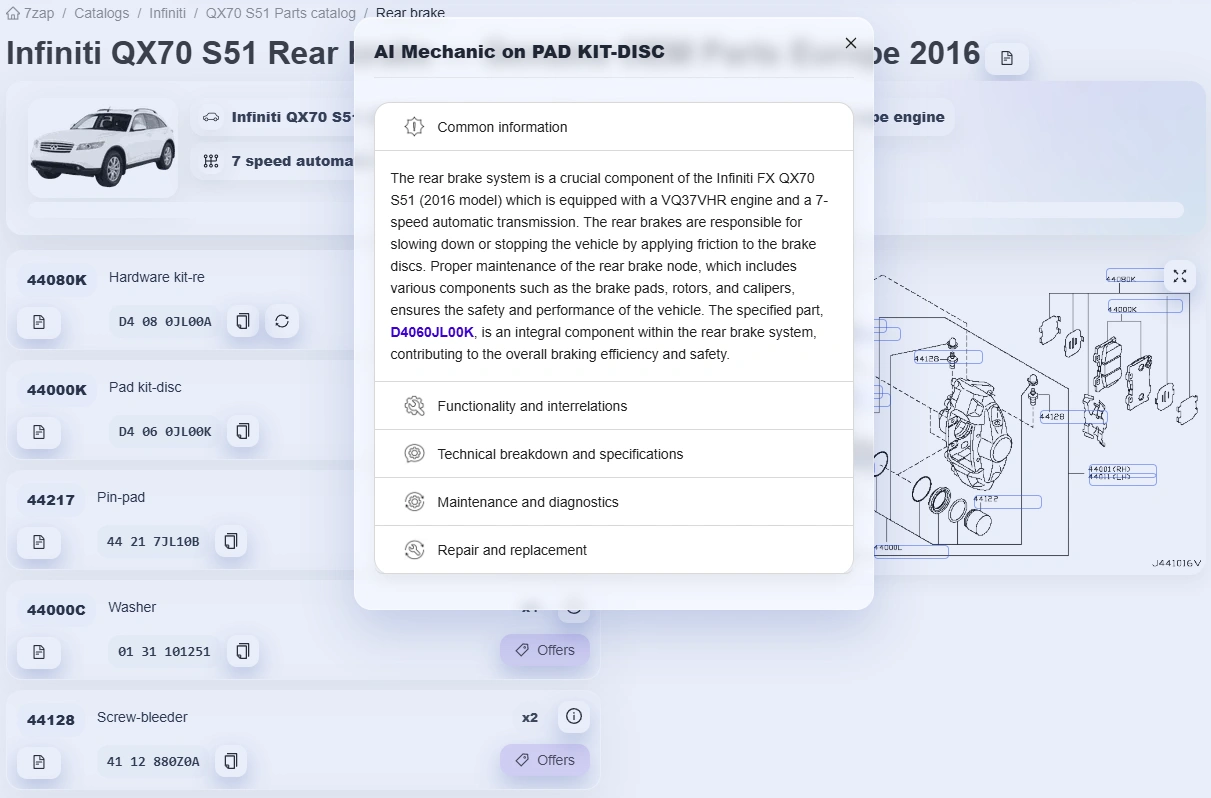Copy part number 01 31 101251

[x=243, y=651]
